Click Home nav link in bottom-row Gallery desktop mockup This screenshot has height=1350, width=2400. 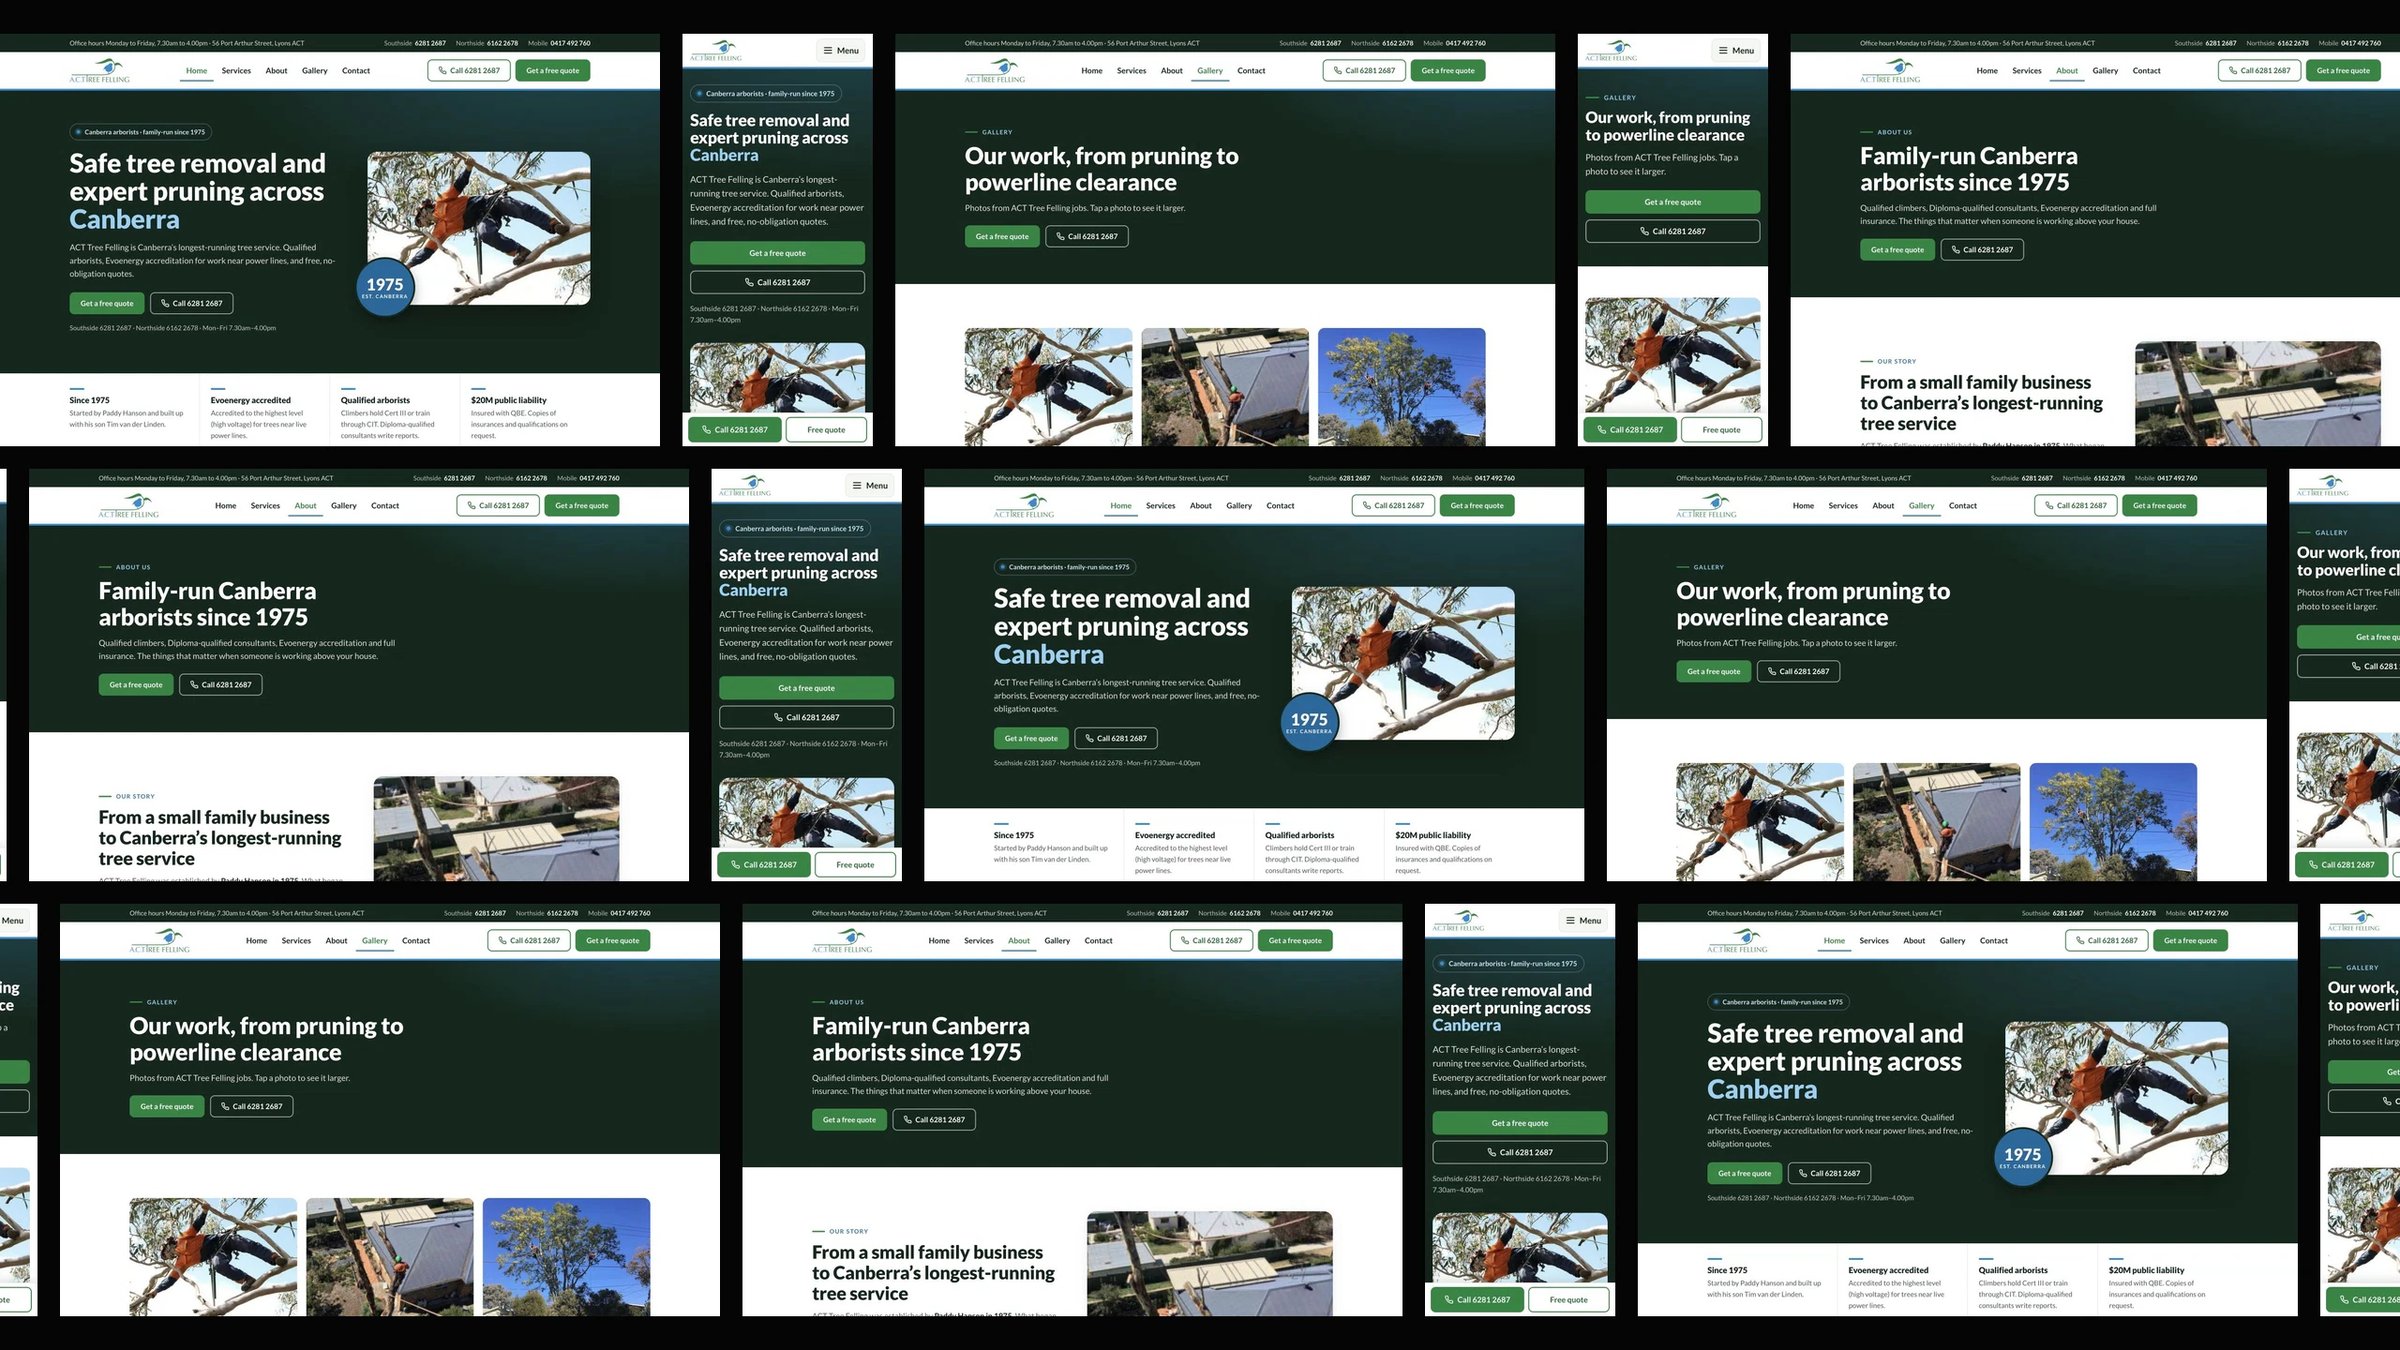coord(257,941)
